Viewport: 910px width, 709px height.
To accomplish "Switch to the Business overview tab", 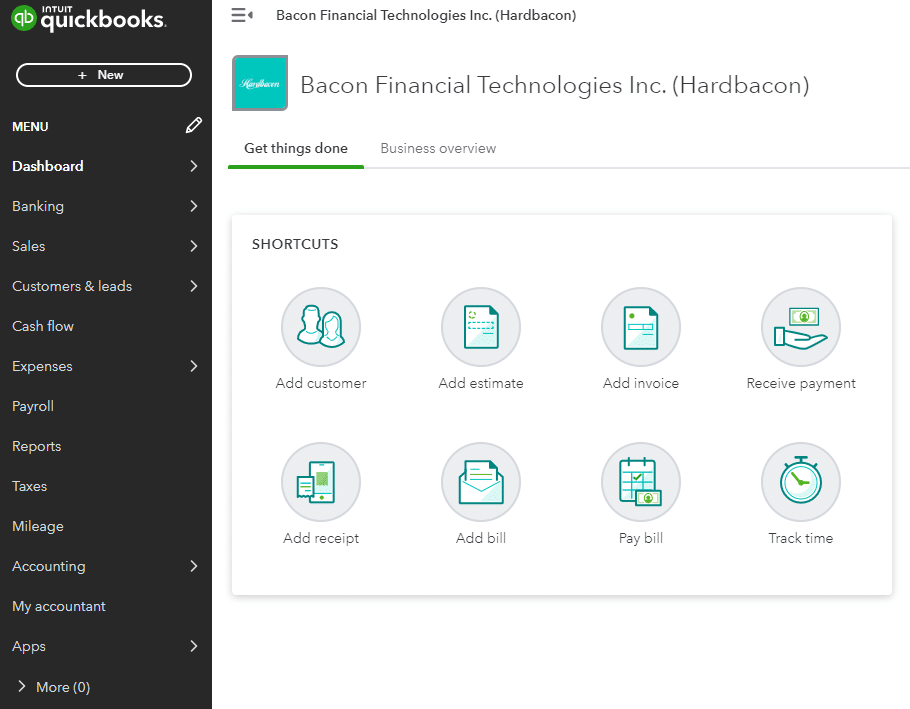I will (438, 148).
